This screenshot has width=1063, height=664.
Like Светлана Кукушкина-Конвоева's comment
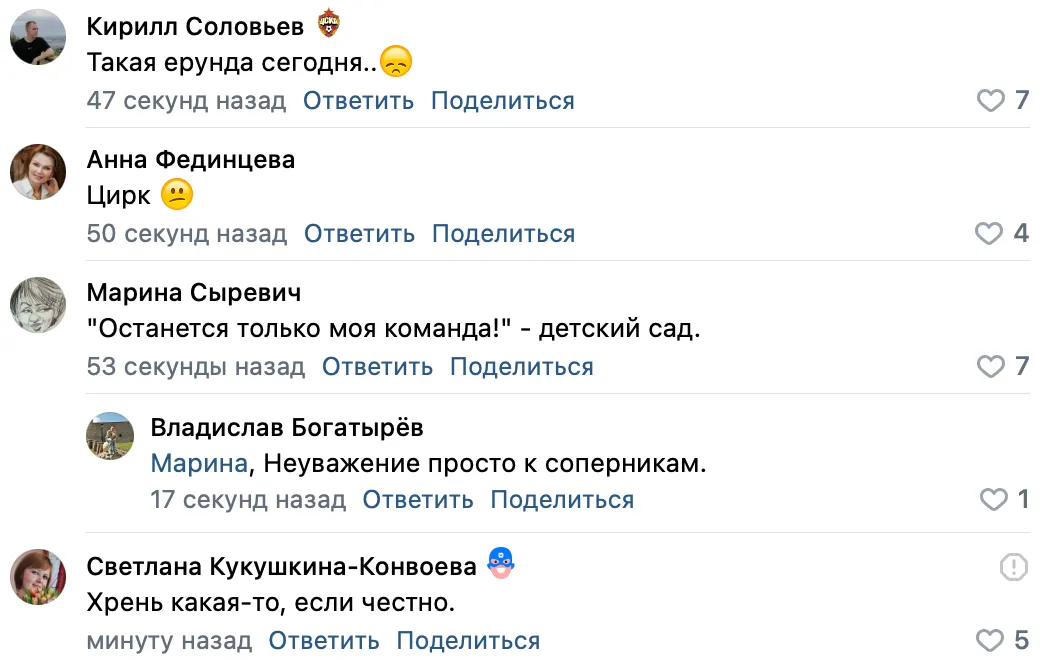989,641
